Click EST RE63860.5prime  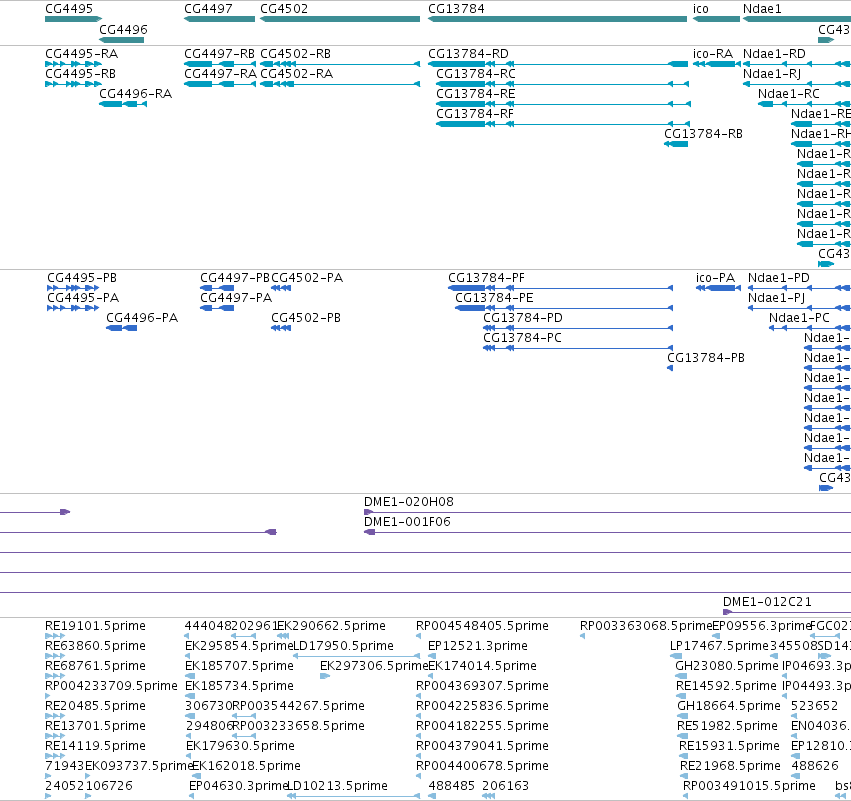click(x=96, y=646)
